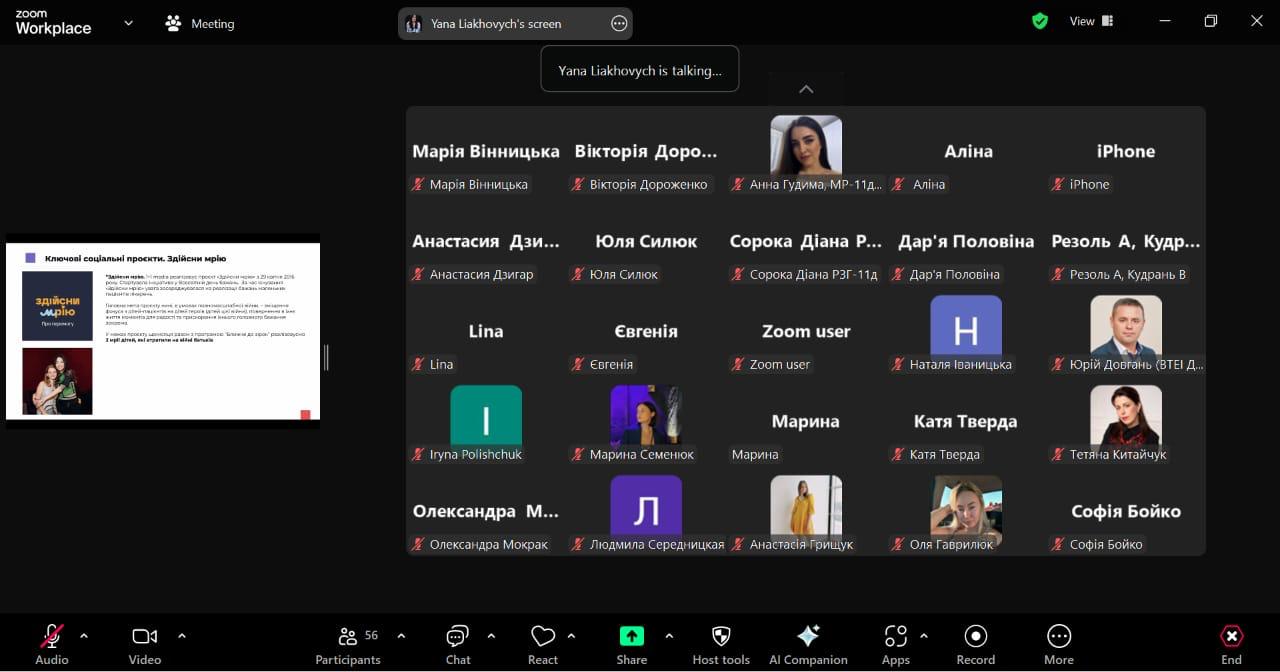The image size is (1280, 672).
Task: Toggle the camera with Video button
Action: [x=145, y=643]
